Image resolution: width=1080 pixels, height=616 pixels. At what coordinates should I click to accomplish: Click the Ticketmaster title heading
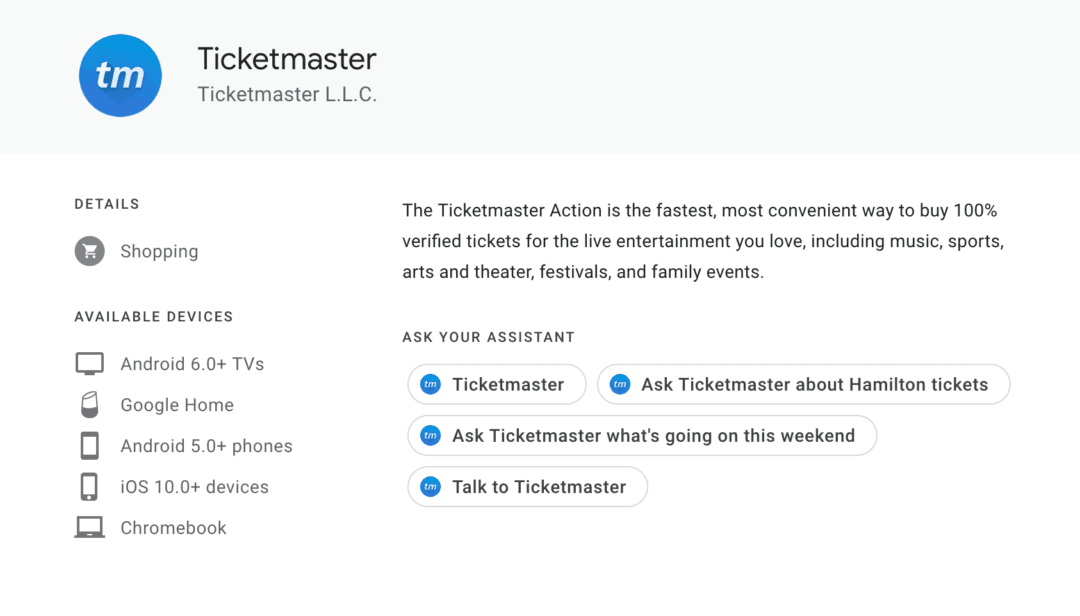pyautogui.click(x=287, y=59)
